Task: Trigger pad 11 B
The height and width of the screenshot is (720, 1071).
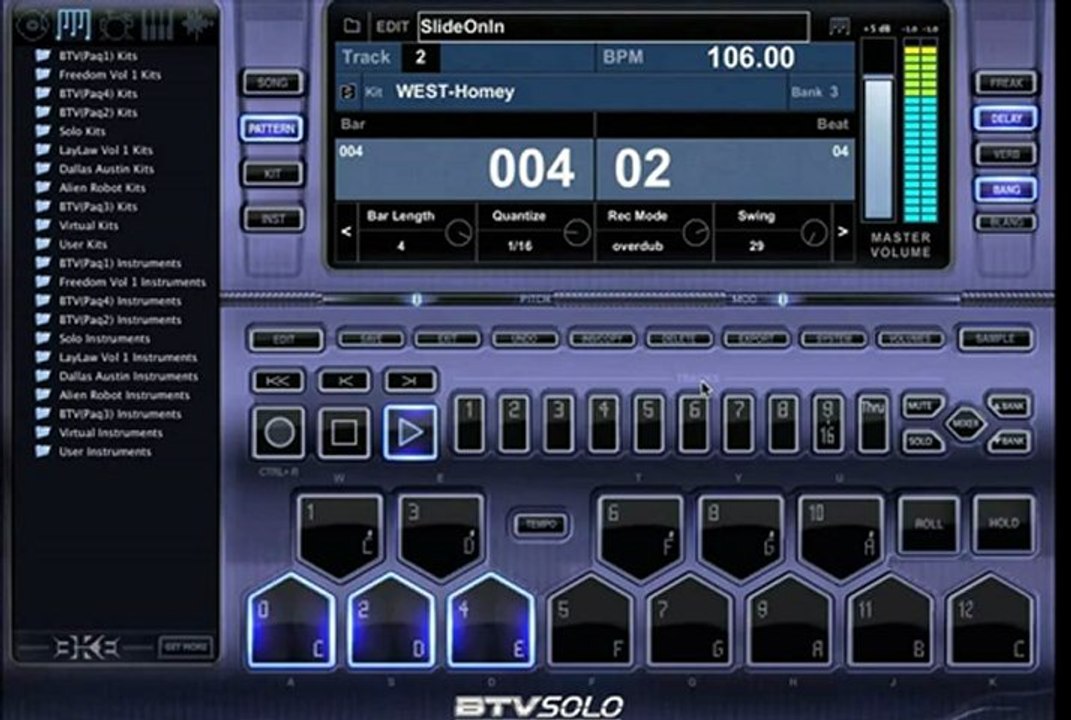Action: 891,621
